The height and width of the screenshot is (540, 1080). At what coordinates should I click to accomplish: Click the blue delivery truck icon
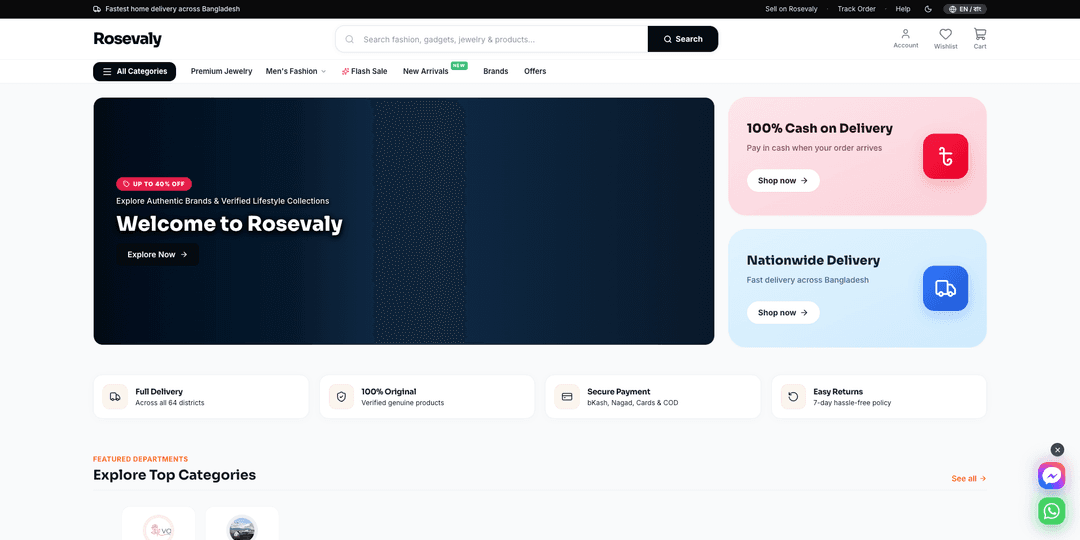click(x=945, y=288)
